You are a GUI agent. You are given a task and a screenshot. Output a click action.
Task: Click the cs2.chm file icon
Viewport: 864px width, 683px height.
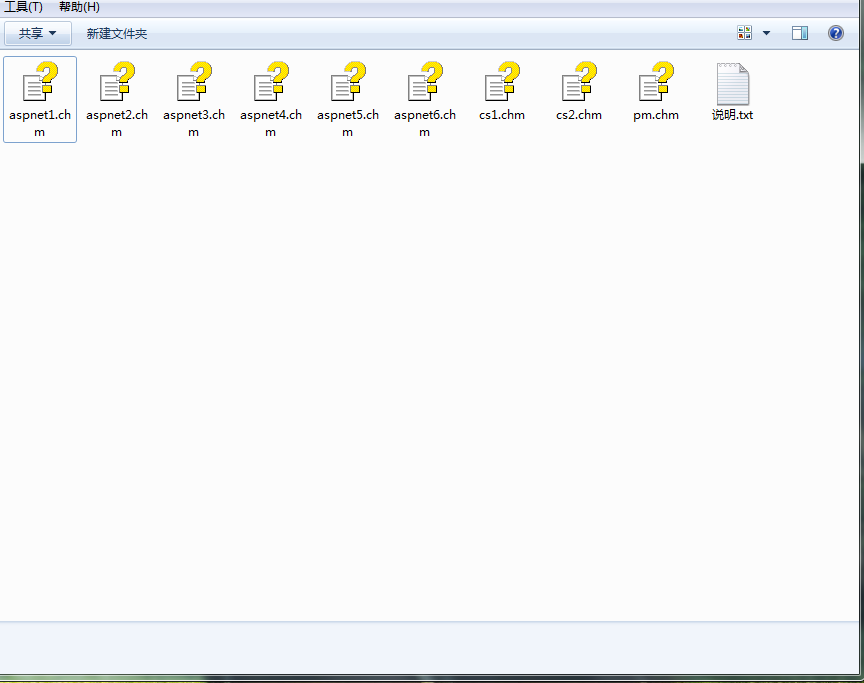579,83
